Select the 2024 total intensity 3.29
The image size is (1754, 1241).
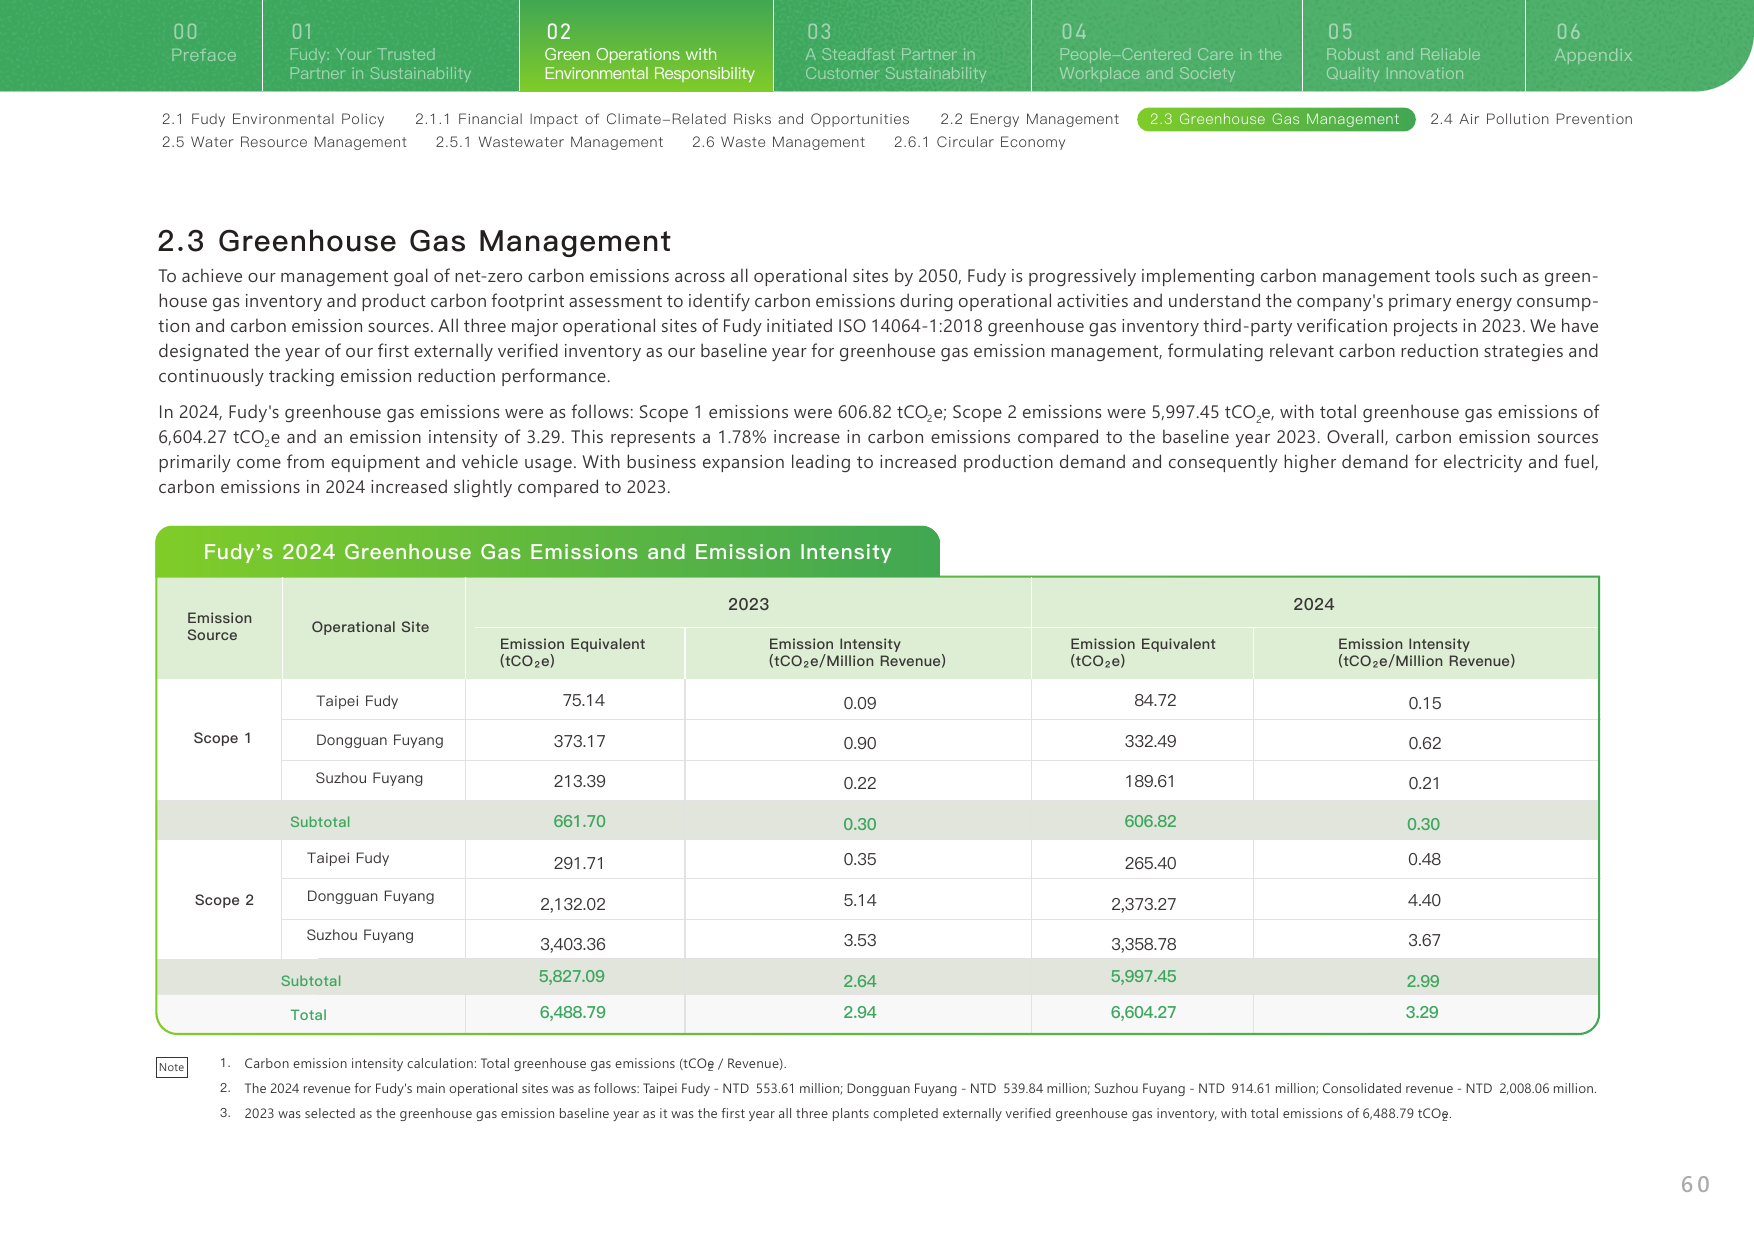click(1422, 1012)
